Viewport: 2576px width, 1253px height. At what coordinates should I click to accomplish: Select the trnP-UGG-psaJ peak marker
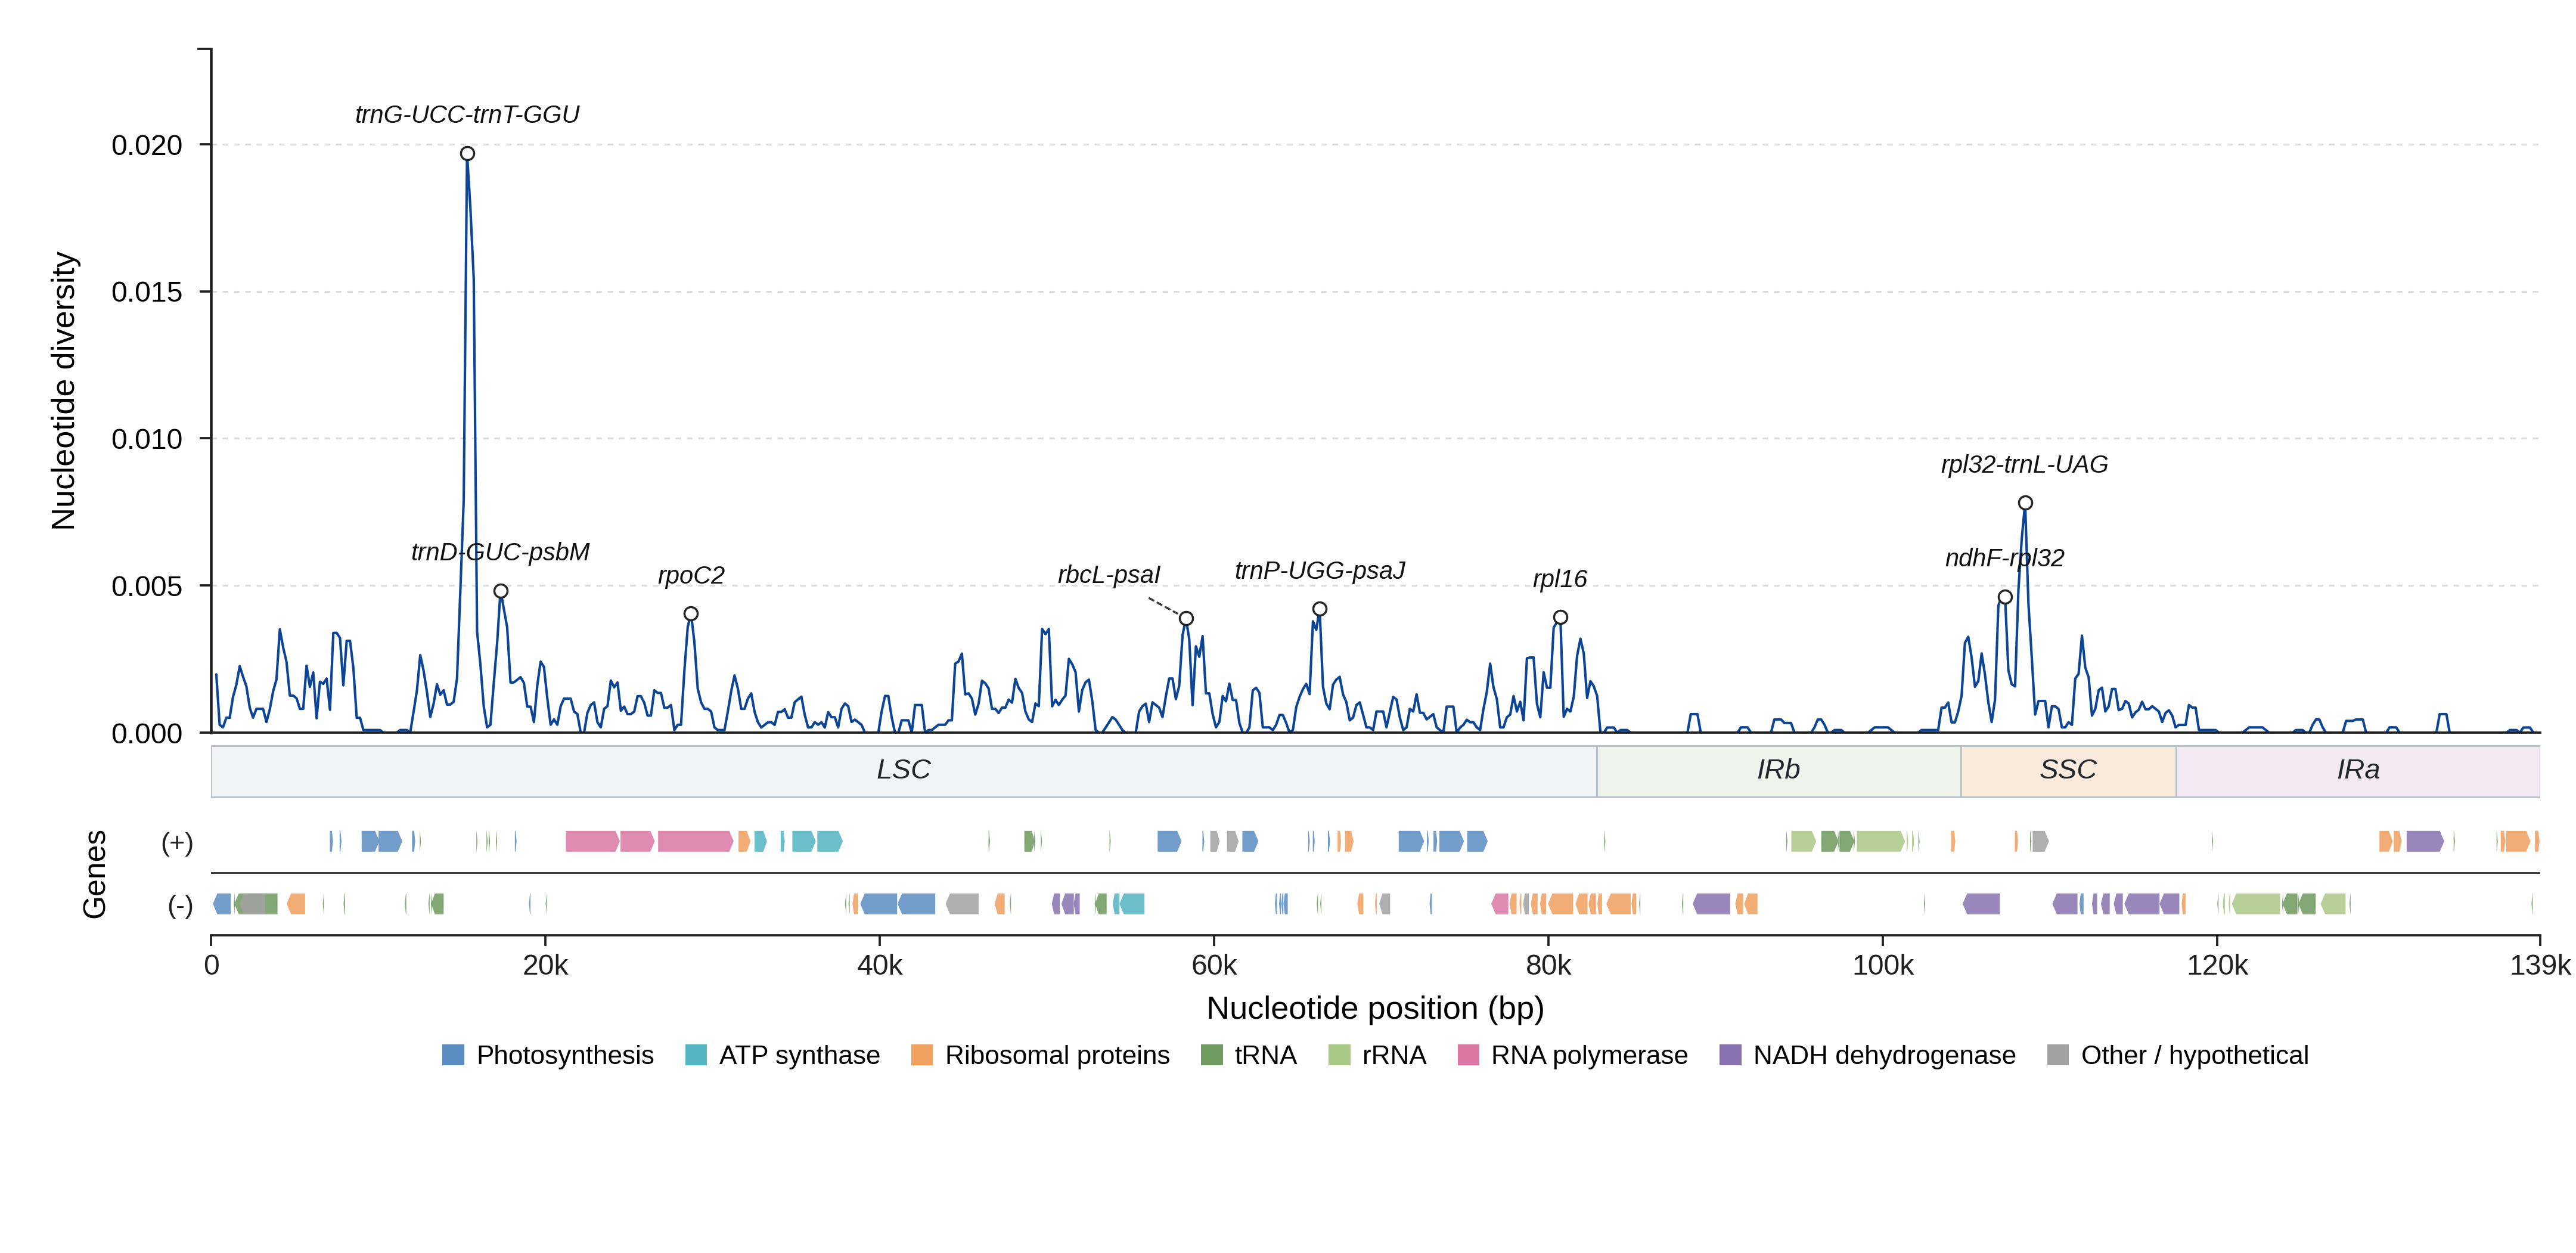pos(1320,609)
